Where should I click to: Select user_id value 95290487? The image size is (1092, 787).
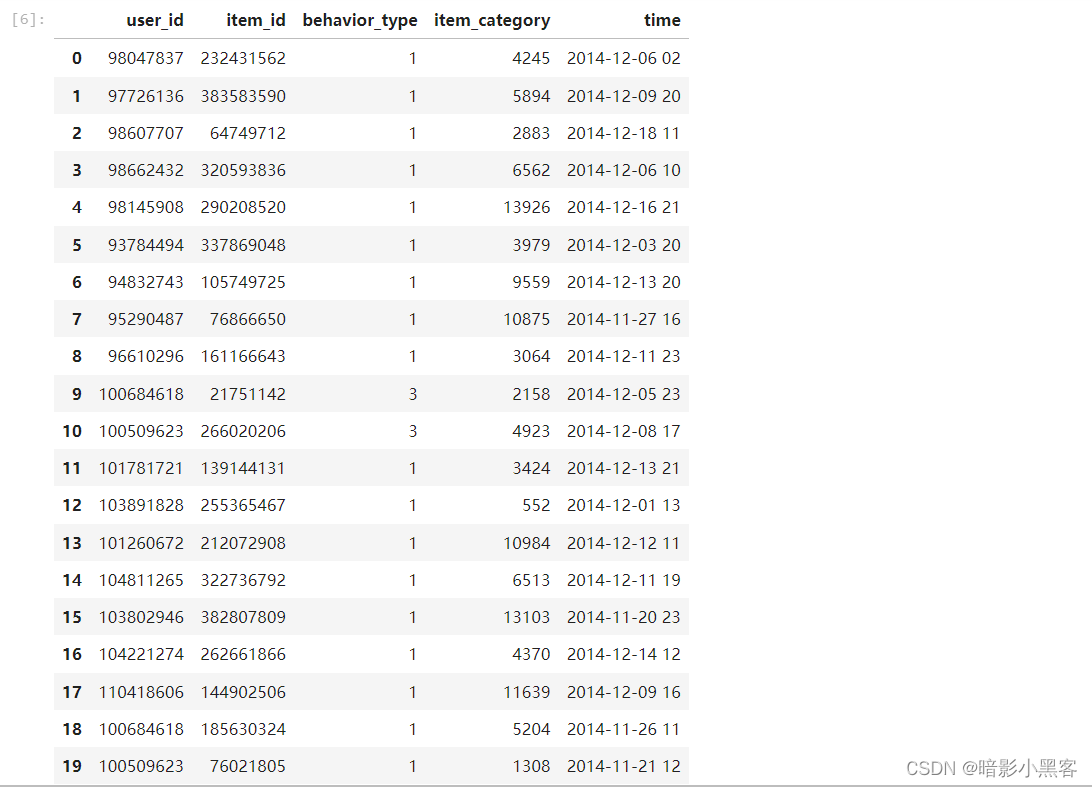146,319
